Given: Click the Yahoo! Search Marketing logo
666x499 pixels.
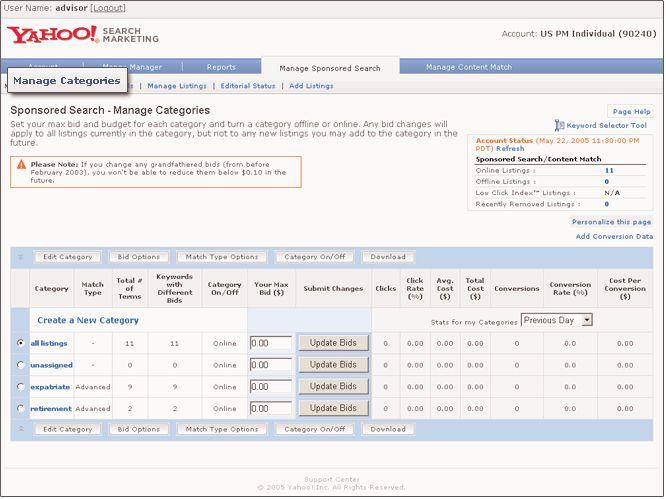Looking at the screenshot, I should 68,37.
